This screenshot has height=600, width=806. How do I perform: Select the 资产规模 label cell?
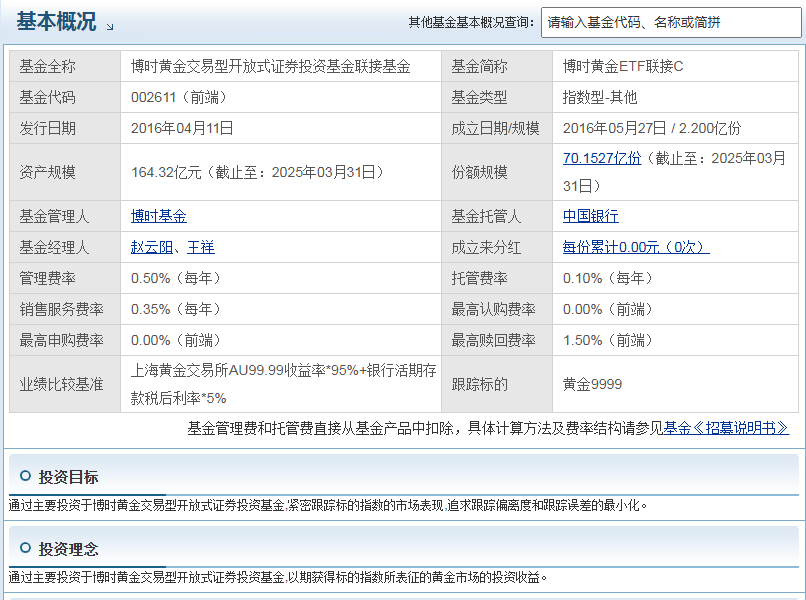[65, 172]
